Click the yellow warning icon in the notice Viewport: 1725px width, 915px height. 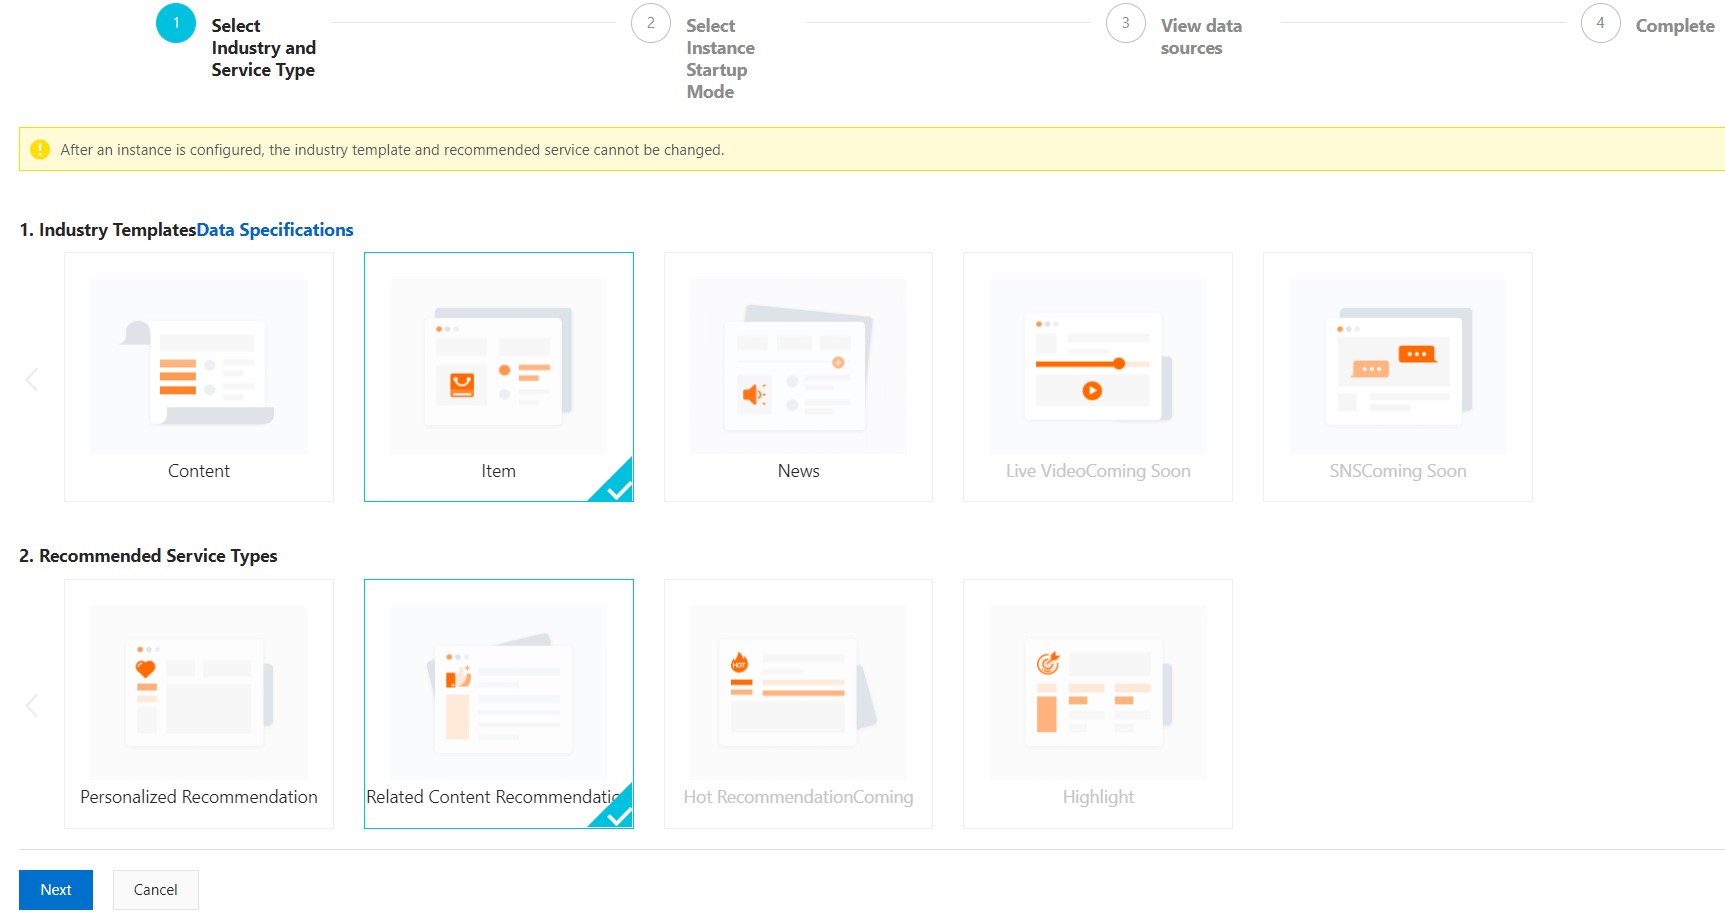pos(40,150)
